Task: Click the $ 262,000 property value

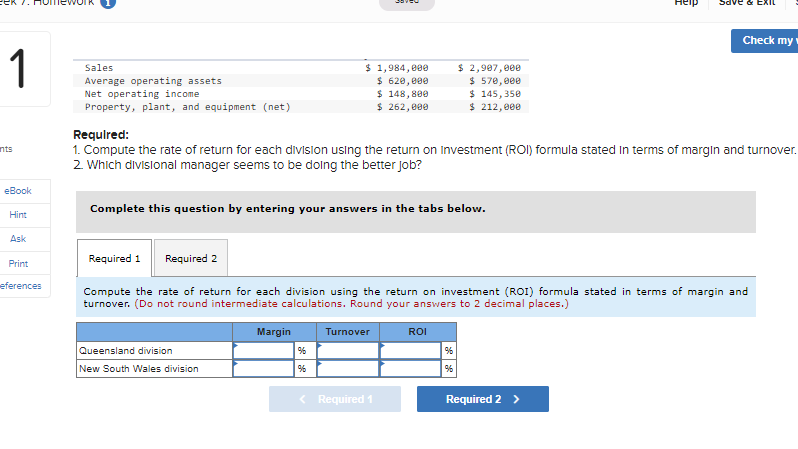Action: click(403, 107)
